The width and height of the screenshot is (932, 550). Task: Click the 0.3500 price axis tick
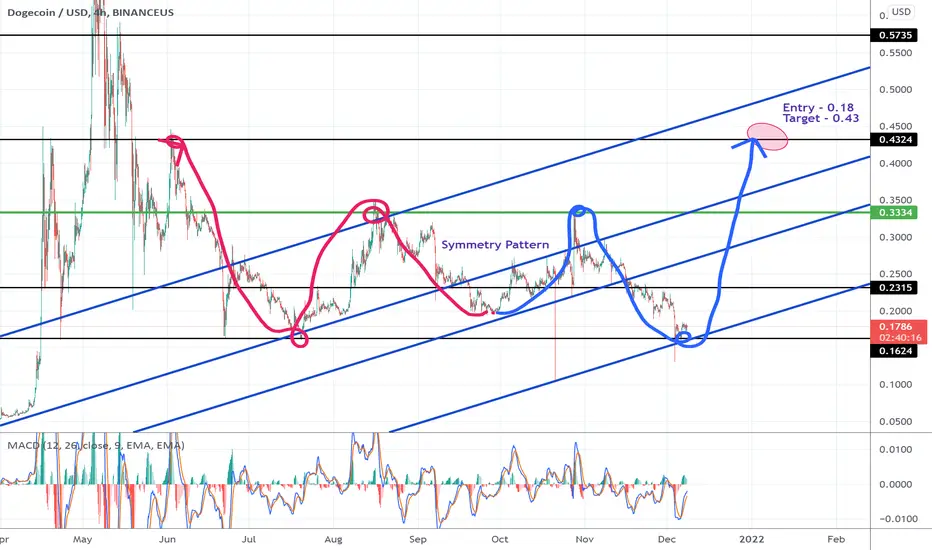tap(895, 200)
